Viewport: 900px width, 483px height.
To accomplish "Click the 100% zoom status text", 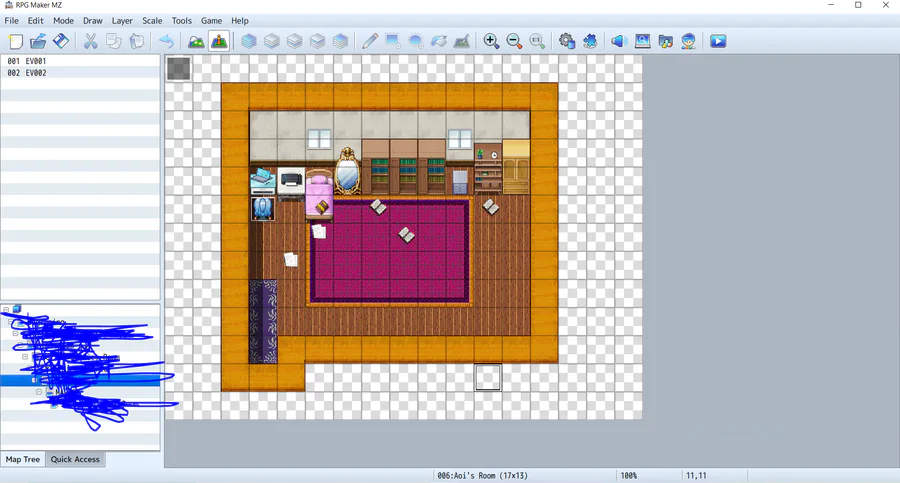I will coord(629,476).
